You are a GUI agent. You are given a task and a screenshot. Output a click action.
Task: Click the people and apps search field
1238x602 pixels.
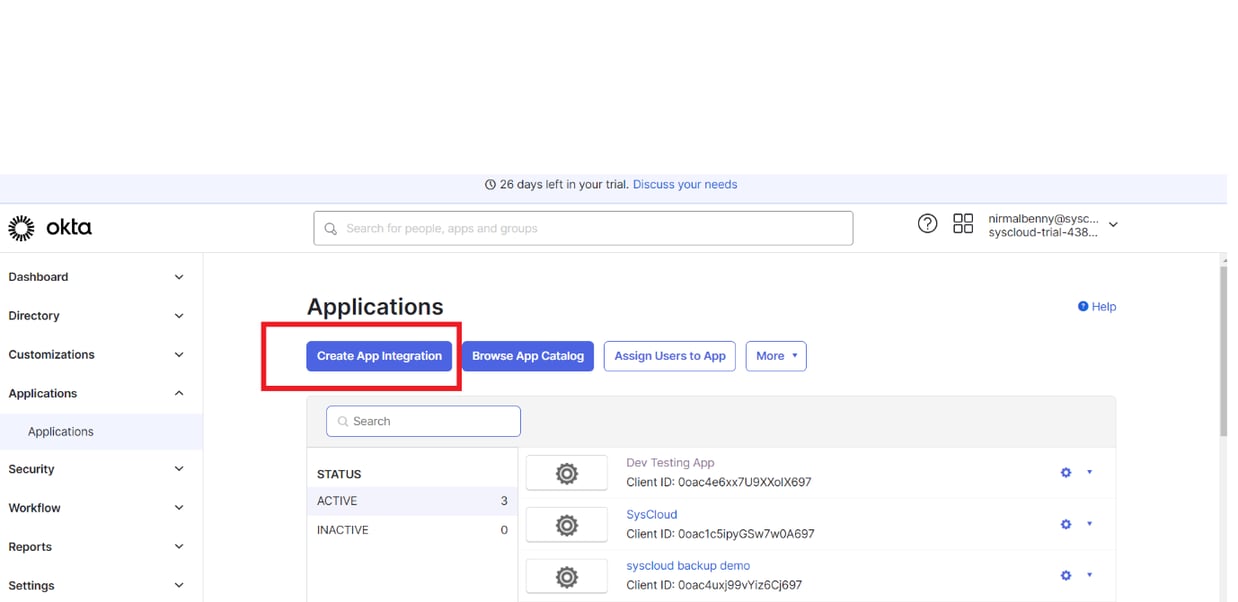click(x=583, y=228)
